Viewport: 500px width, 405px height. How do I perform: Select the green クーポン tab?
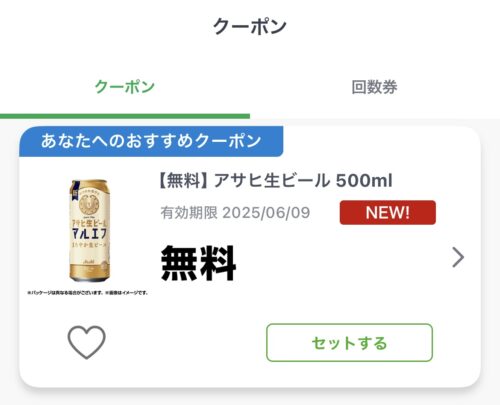pyautogui.click(x=125, y=87)
